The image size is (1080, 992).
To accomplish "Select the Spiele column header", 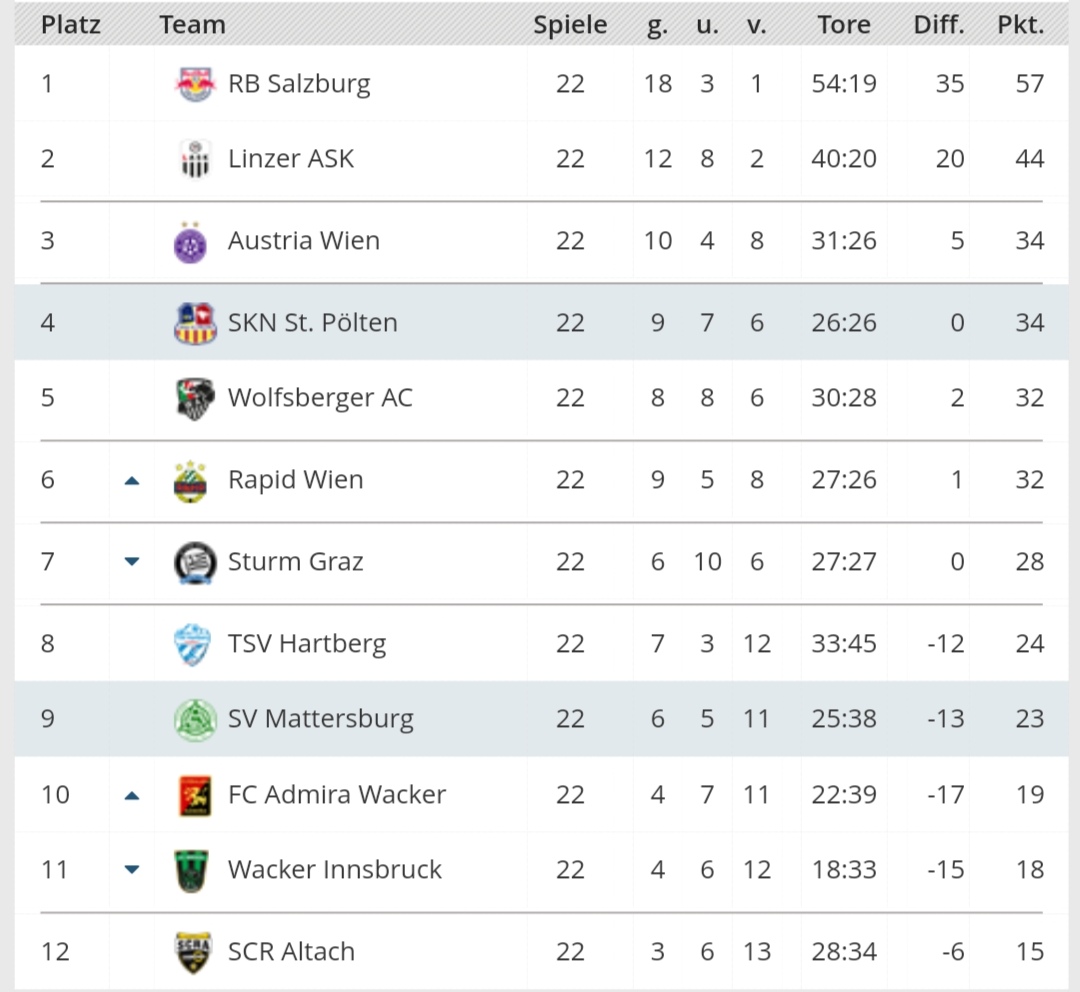I will point(570,25).
